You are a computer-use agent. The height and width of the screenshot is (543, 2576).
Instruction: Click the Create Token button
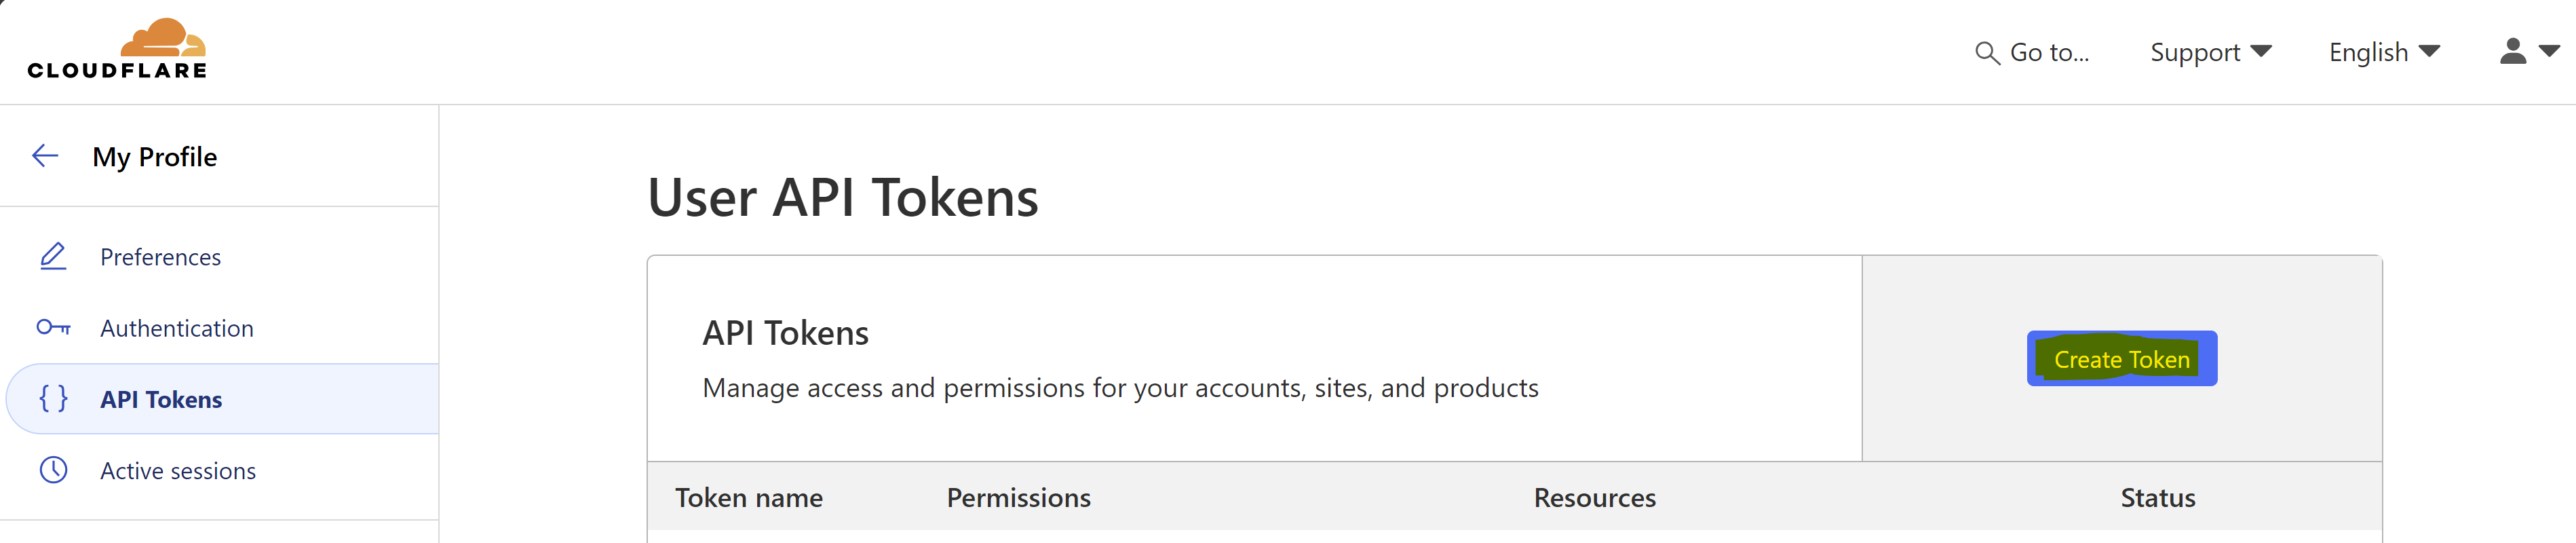[2122, 358]
